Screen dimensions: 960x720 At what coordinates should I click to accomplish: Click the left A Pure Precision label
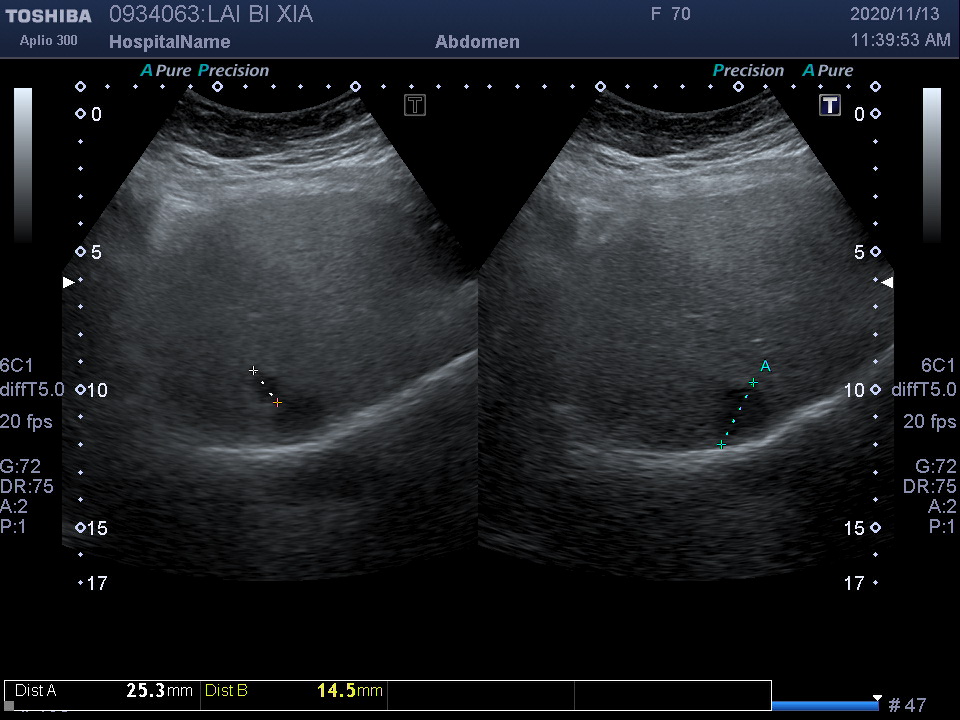click(205, 70)
